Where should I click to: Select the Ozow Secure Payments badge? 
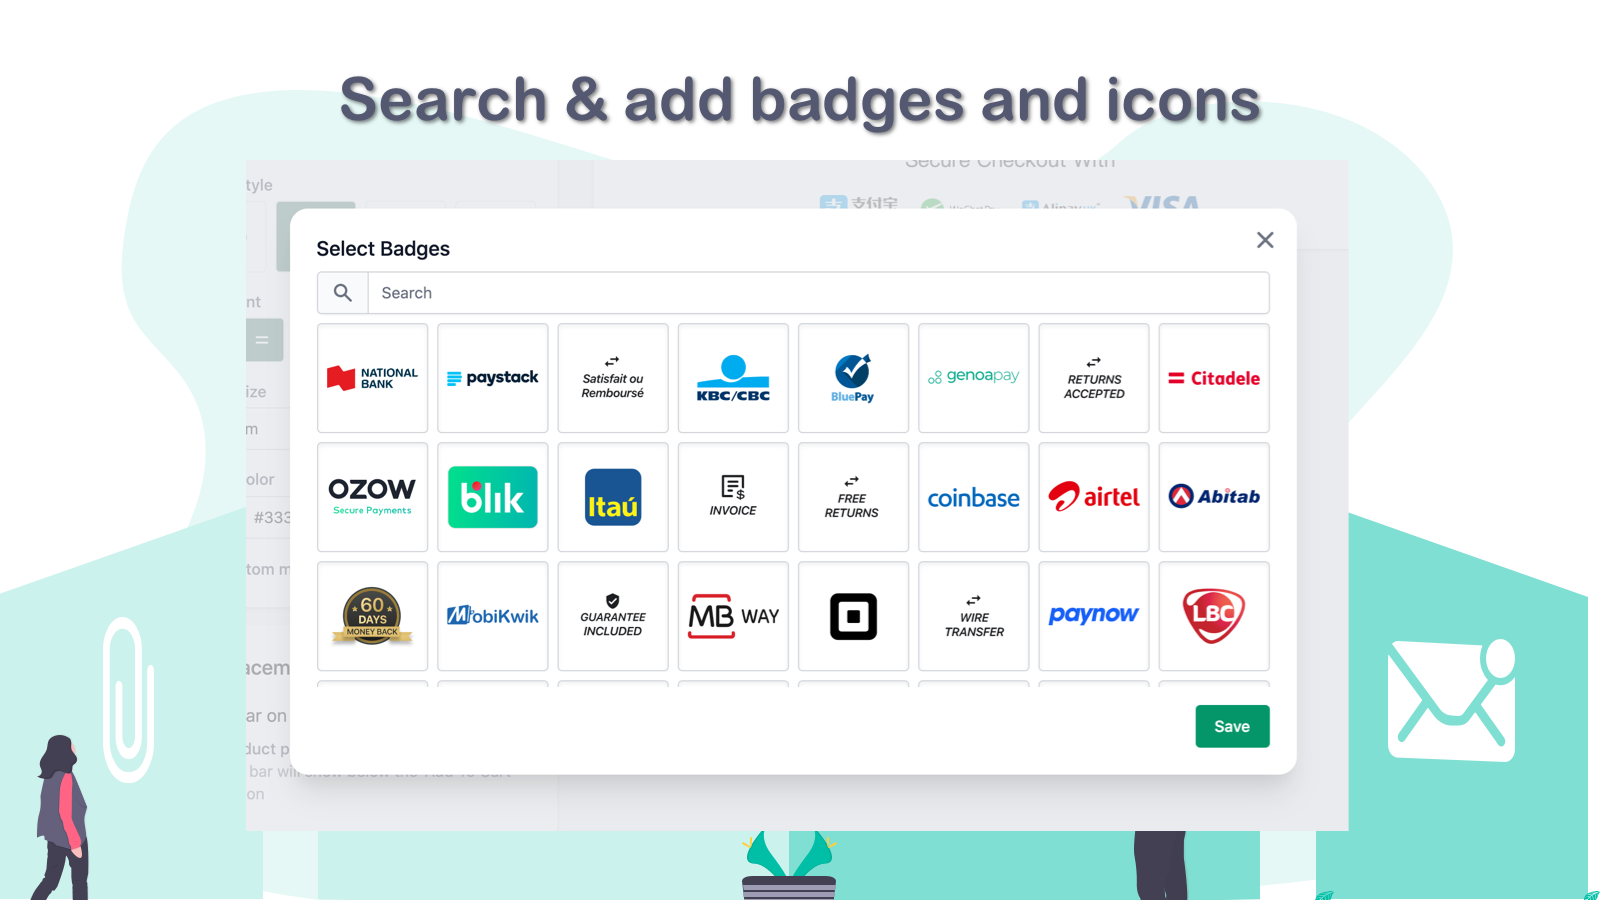[x=372, y=497]
